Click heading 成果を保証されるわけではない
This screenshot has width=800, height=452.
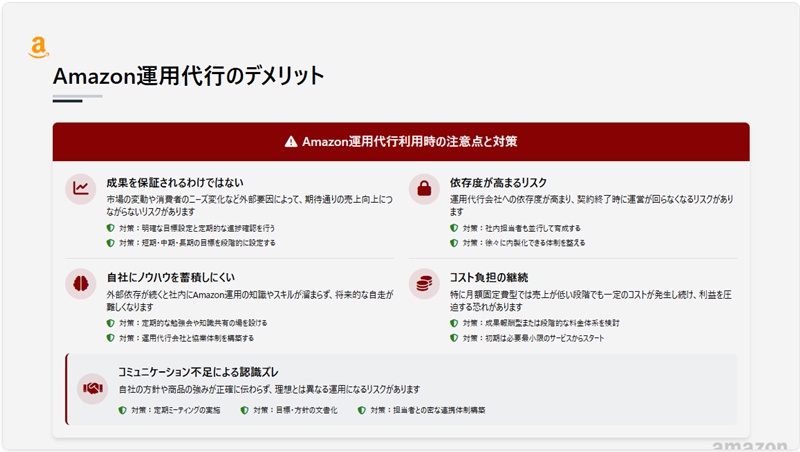pos(175,182)
